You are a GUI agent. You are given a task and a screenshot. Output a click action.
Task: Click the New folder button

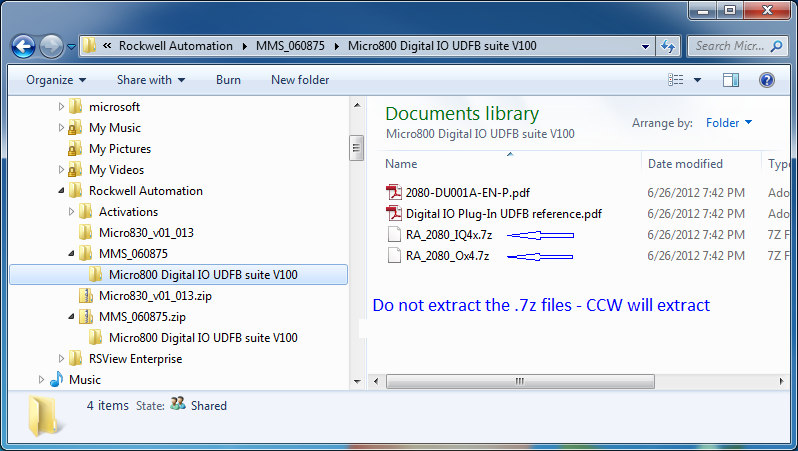(x=300, y=80)
